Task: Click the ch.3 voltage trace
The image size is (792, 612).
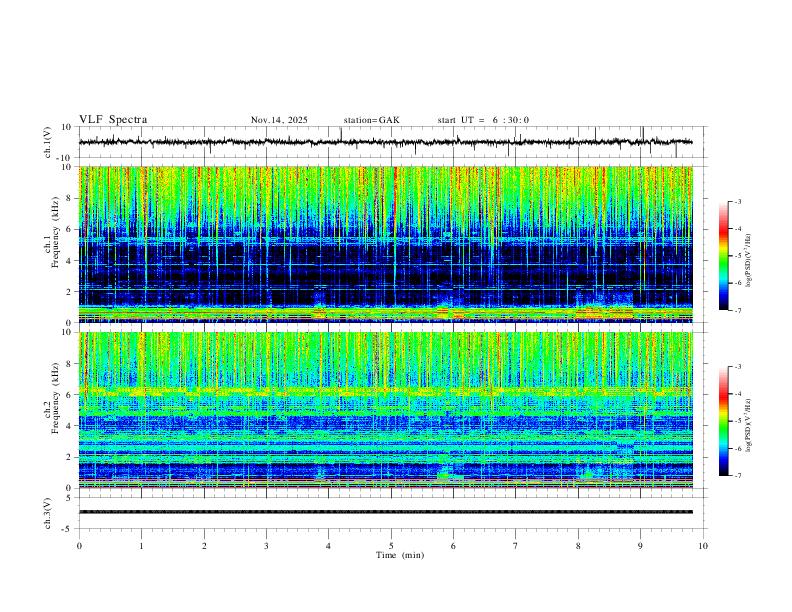Action: 385,512
